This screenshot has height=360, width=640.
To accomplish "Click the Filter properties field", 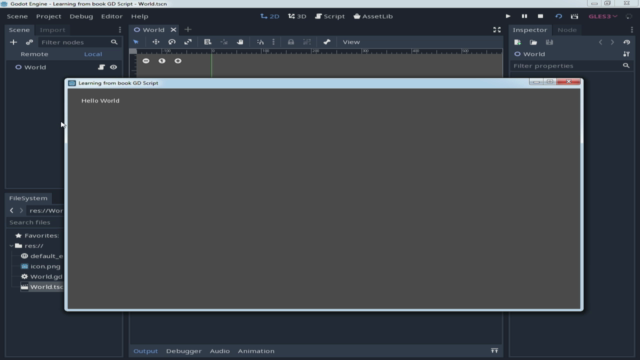I will tap(571, 66).
